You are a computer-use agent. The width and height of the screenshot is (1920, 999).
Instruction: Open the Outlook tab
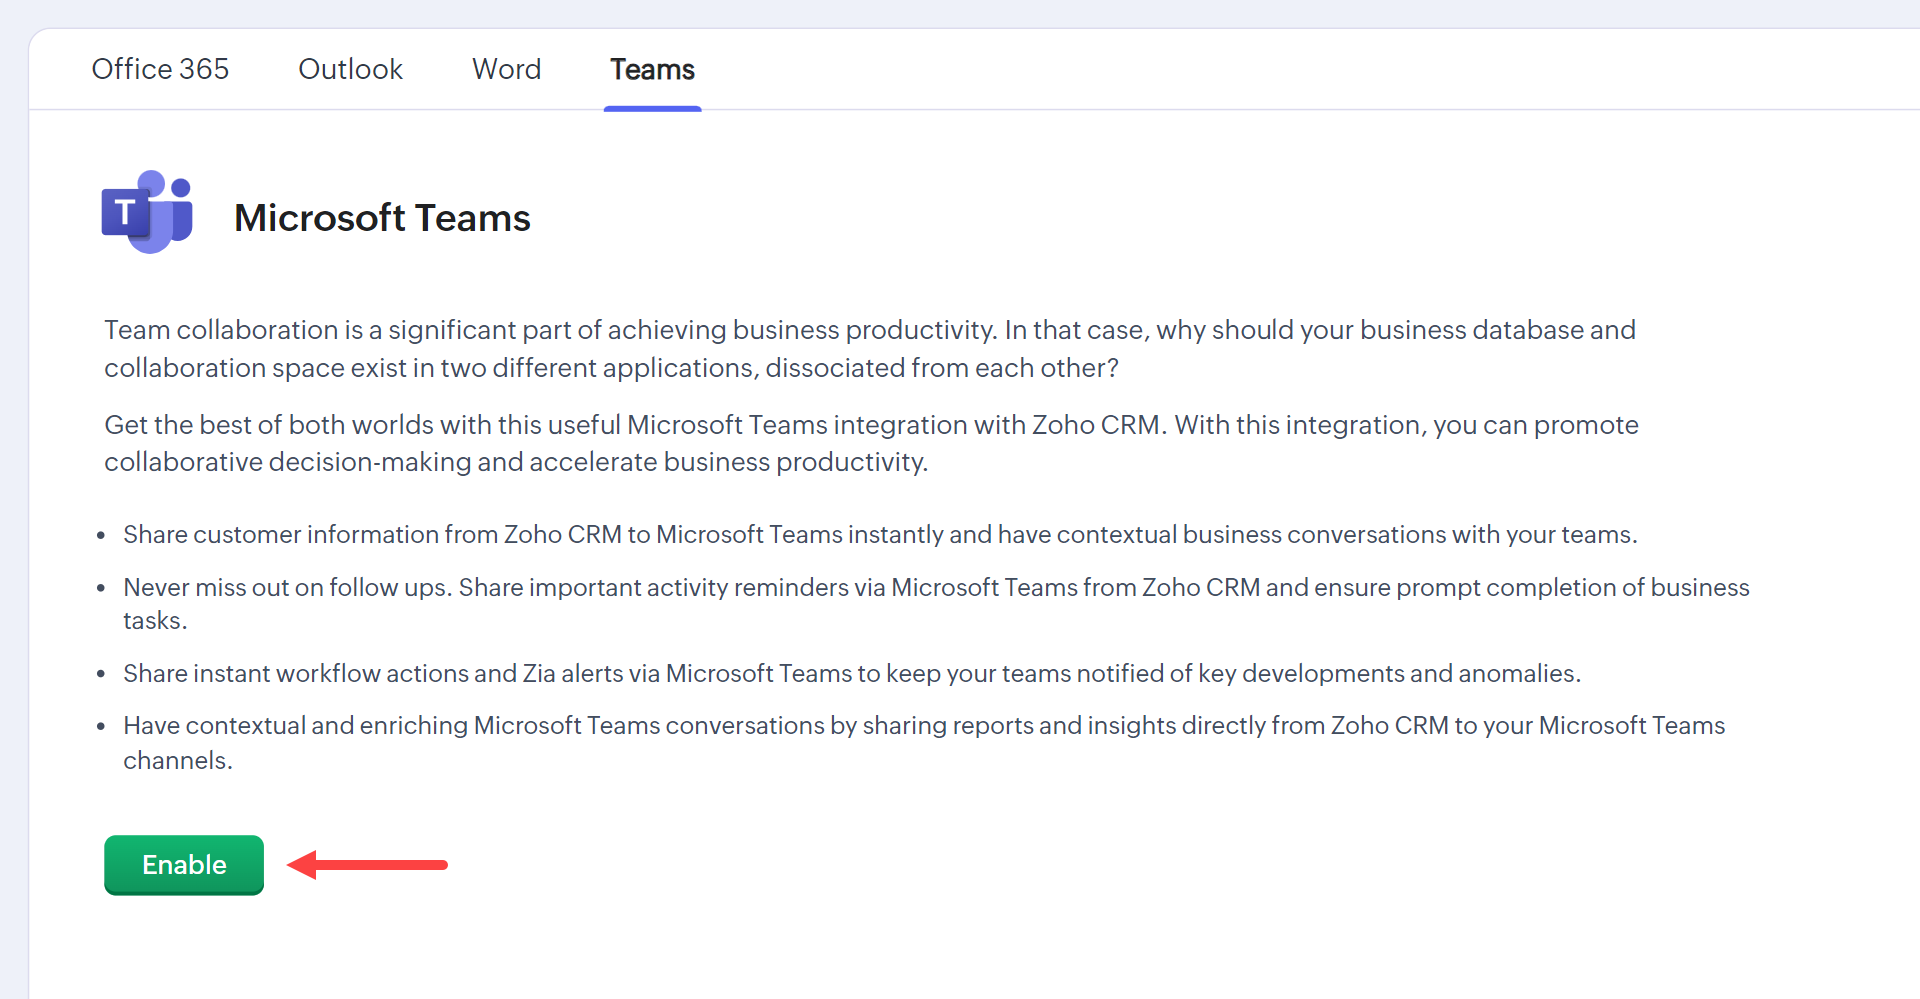(350, 69)
